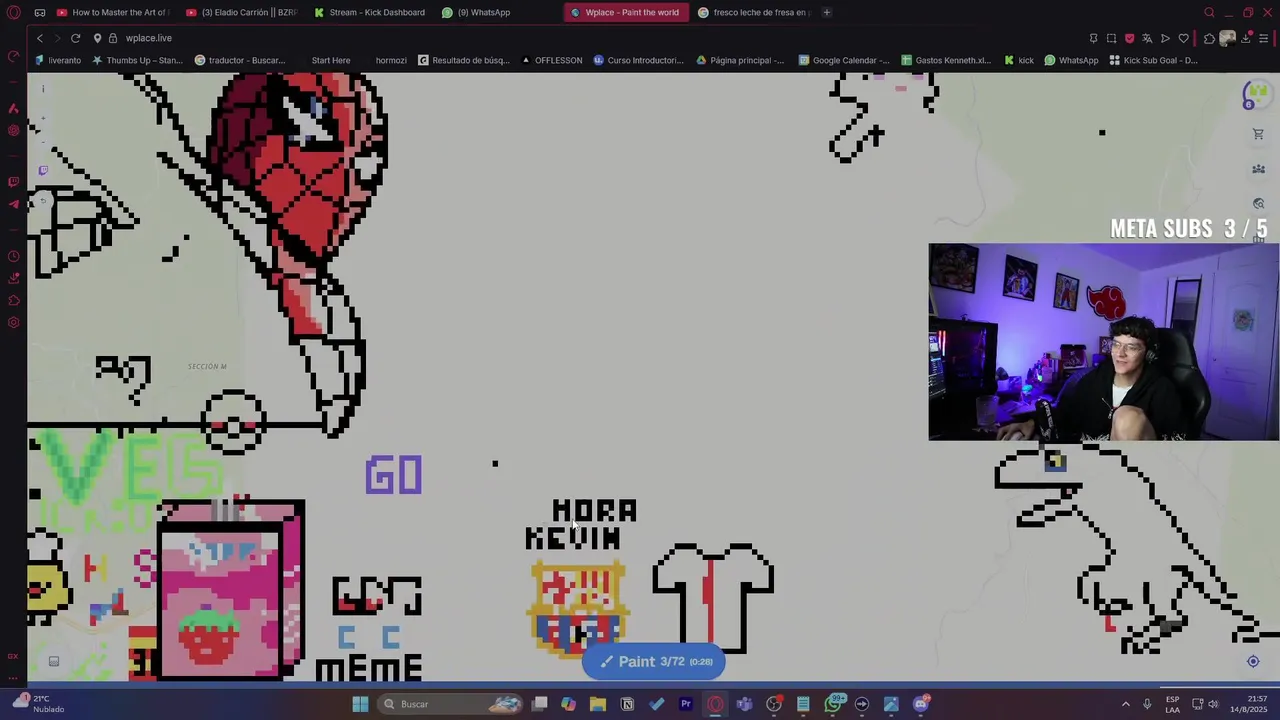Click the pinboard pin icon in the toolbar

tap(1093, 38)
